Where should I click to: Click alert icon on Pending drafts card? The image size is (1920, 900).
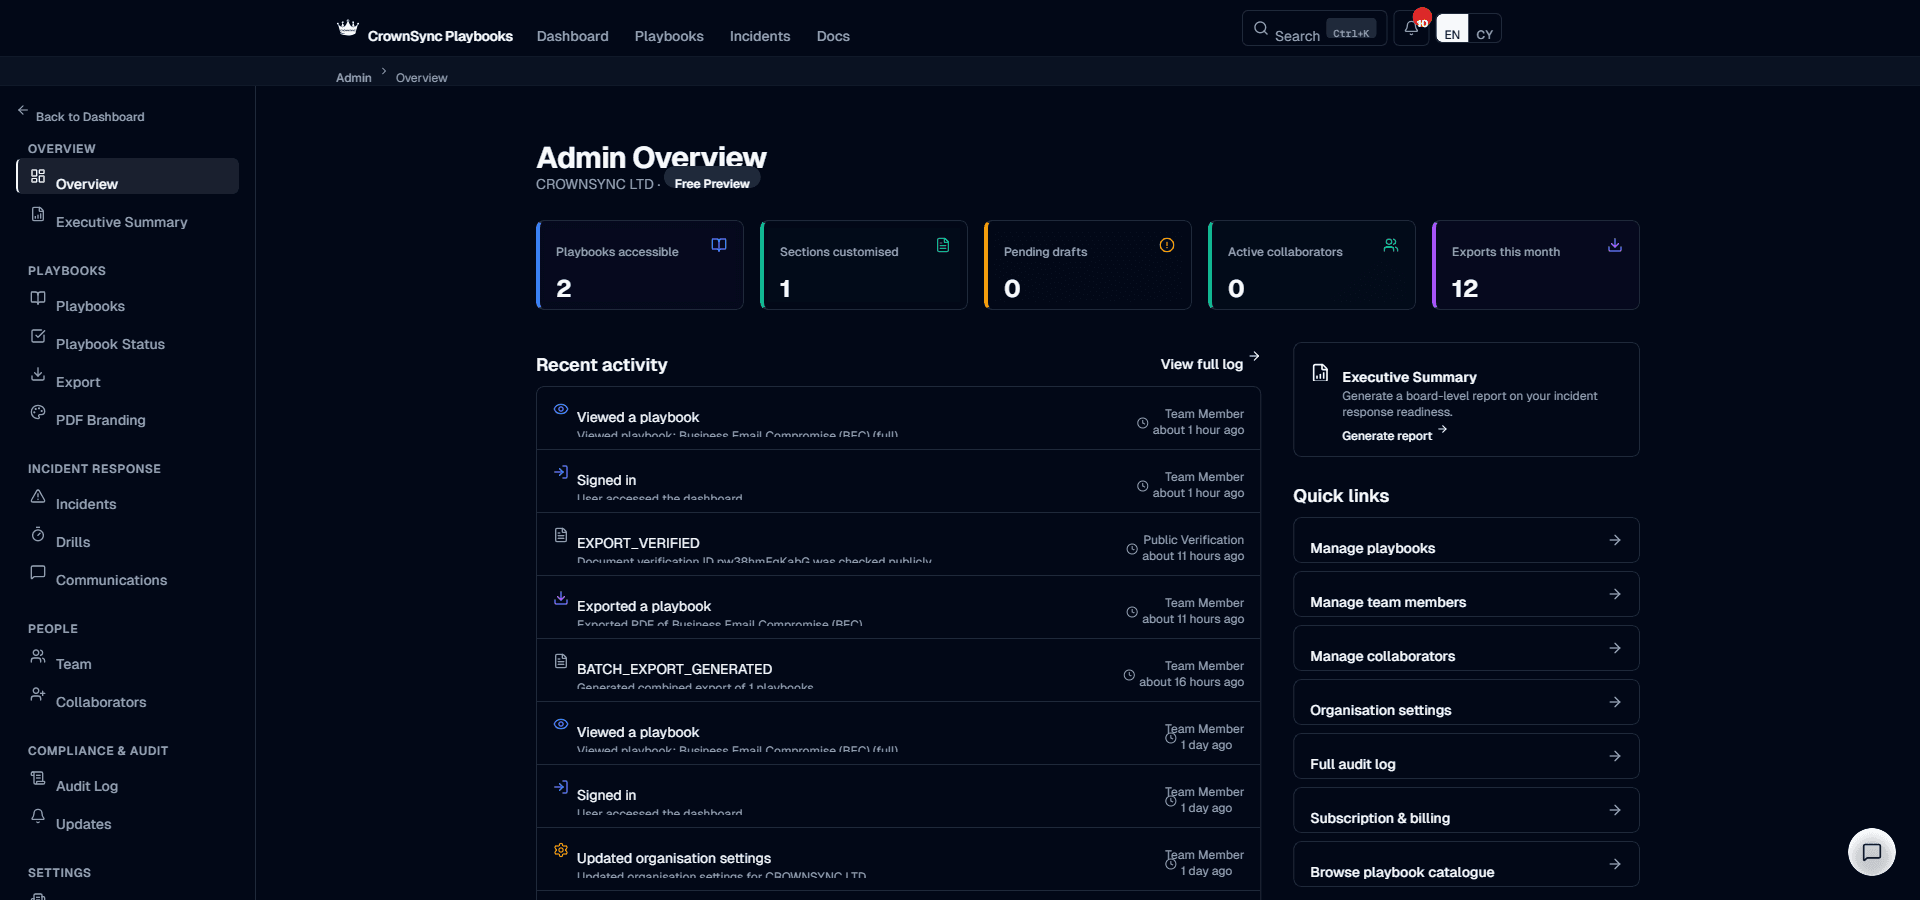click(1167, 245)
